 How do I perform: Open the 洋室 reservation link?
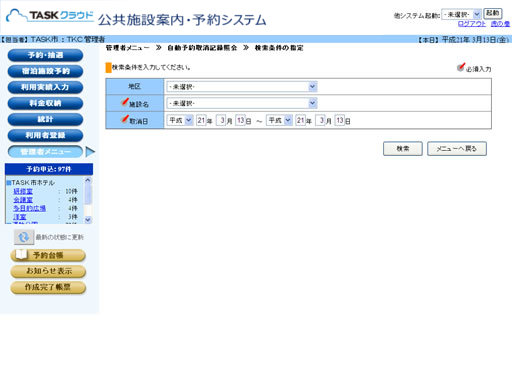point(20,217)
